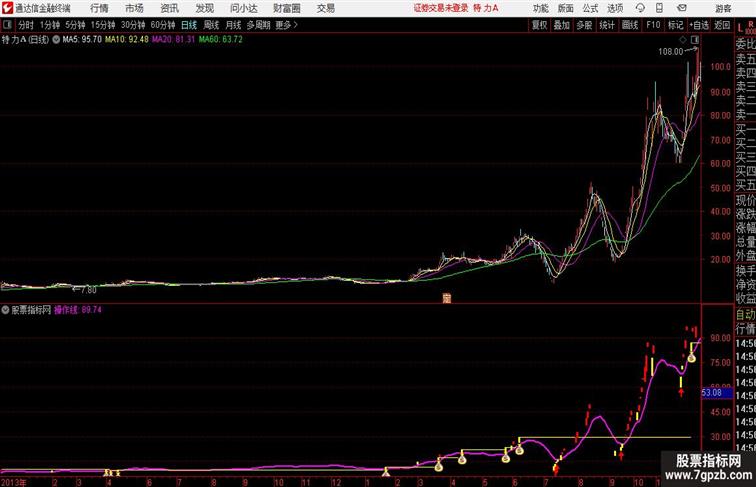The width and height of the screenshot is (756, 487).
Task: Click the round icon beside 股票指标网 indicator
Action: pos(5,310)
